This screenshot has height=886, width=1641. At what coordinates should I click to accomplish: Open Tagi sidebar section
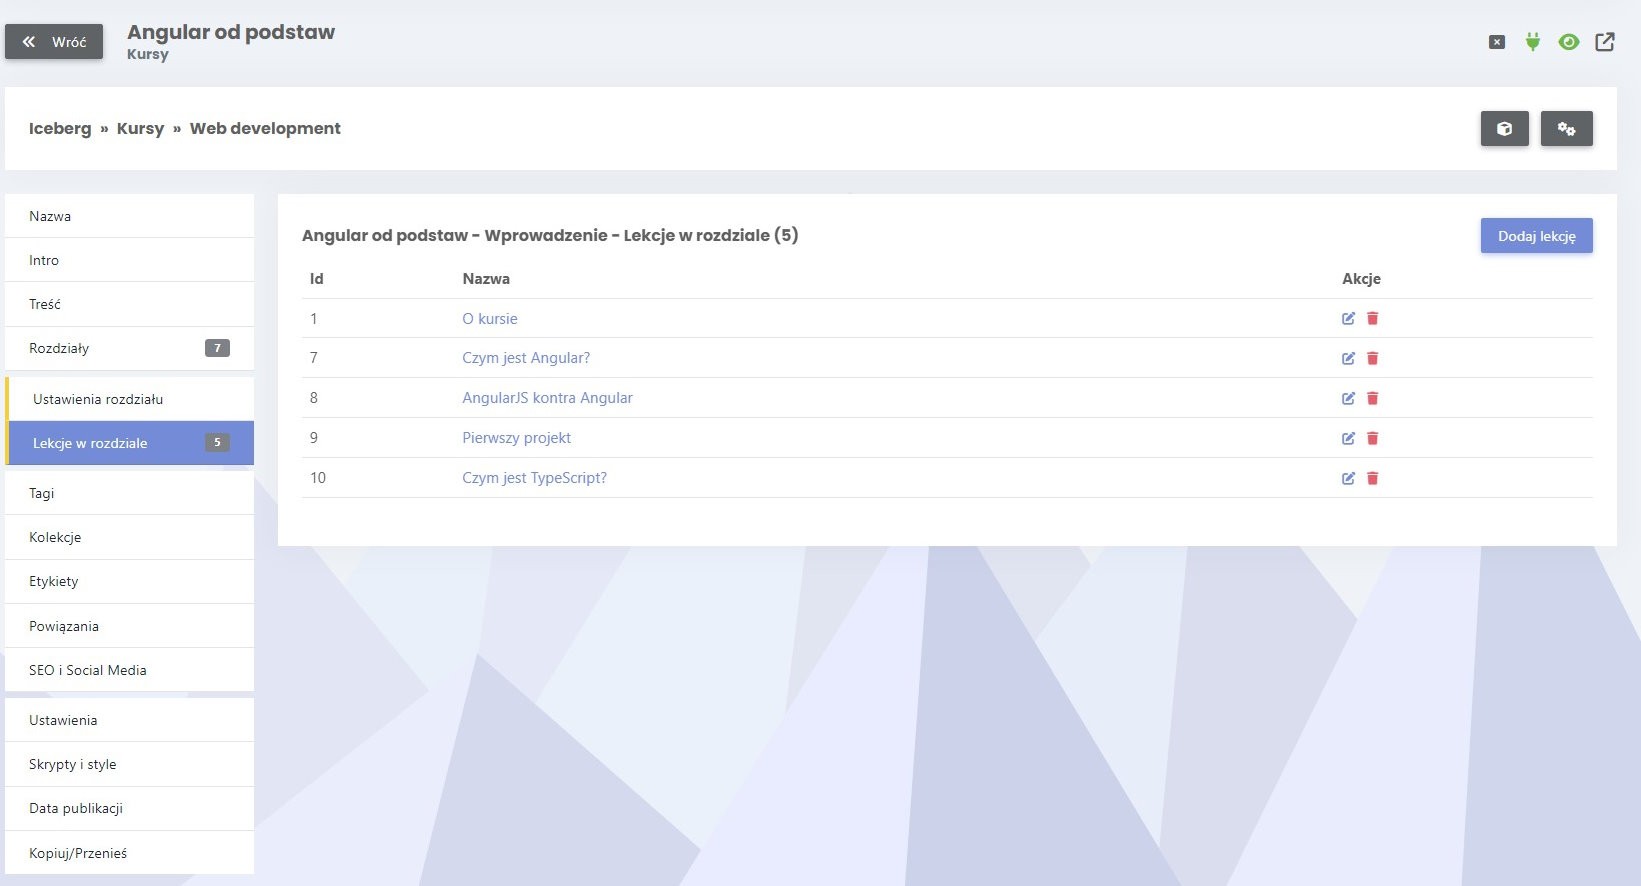[x=129, y=493]
